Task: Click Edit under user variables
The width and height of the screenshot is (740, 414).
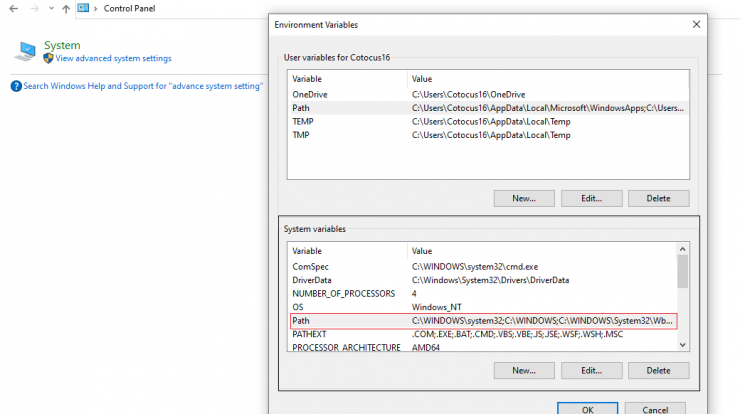Action: pyautogui.click(x=591, y=198)
